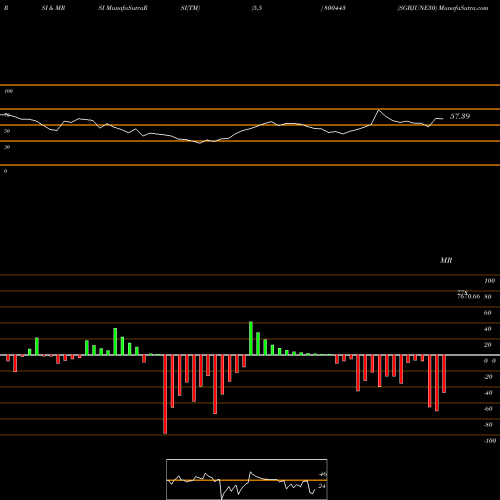Click the 100 label on RSI left axis
The height and width of the screenshot is (500, 500).
click(8, 91)
